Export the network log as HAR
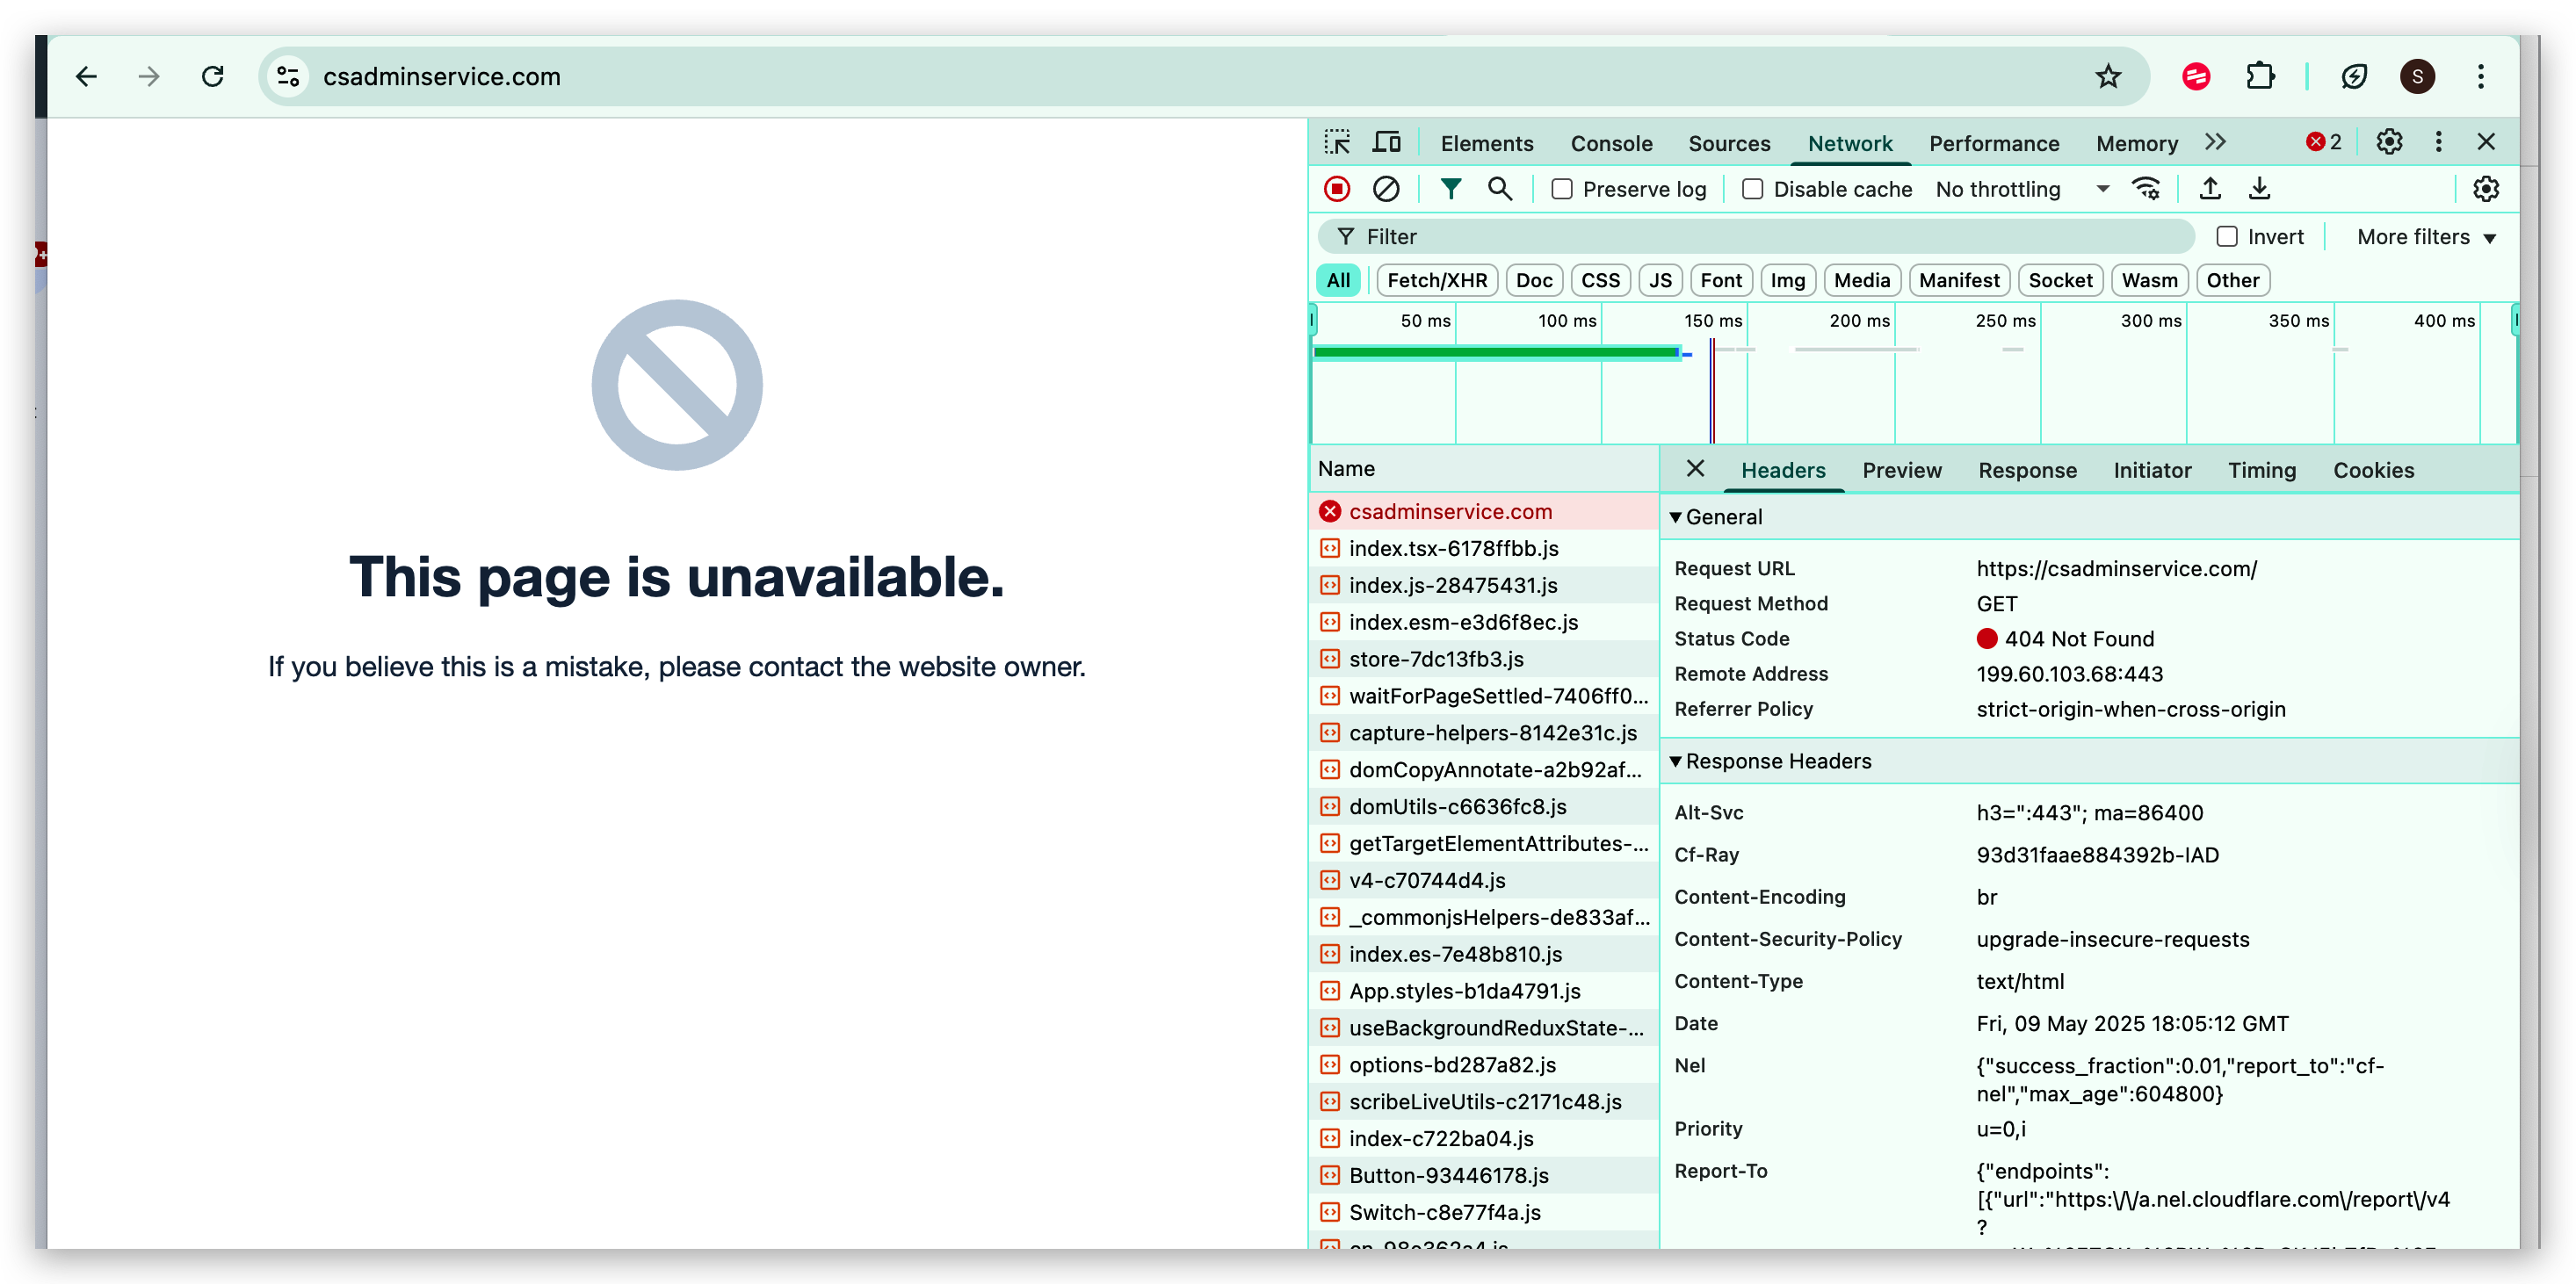Image resolution: width=2576 pixels, height=1284 pixels. point(2260,188)
